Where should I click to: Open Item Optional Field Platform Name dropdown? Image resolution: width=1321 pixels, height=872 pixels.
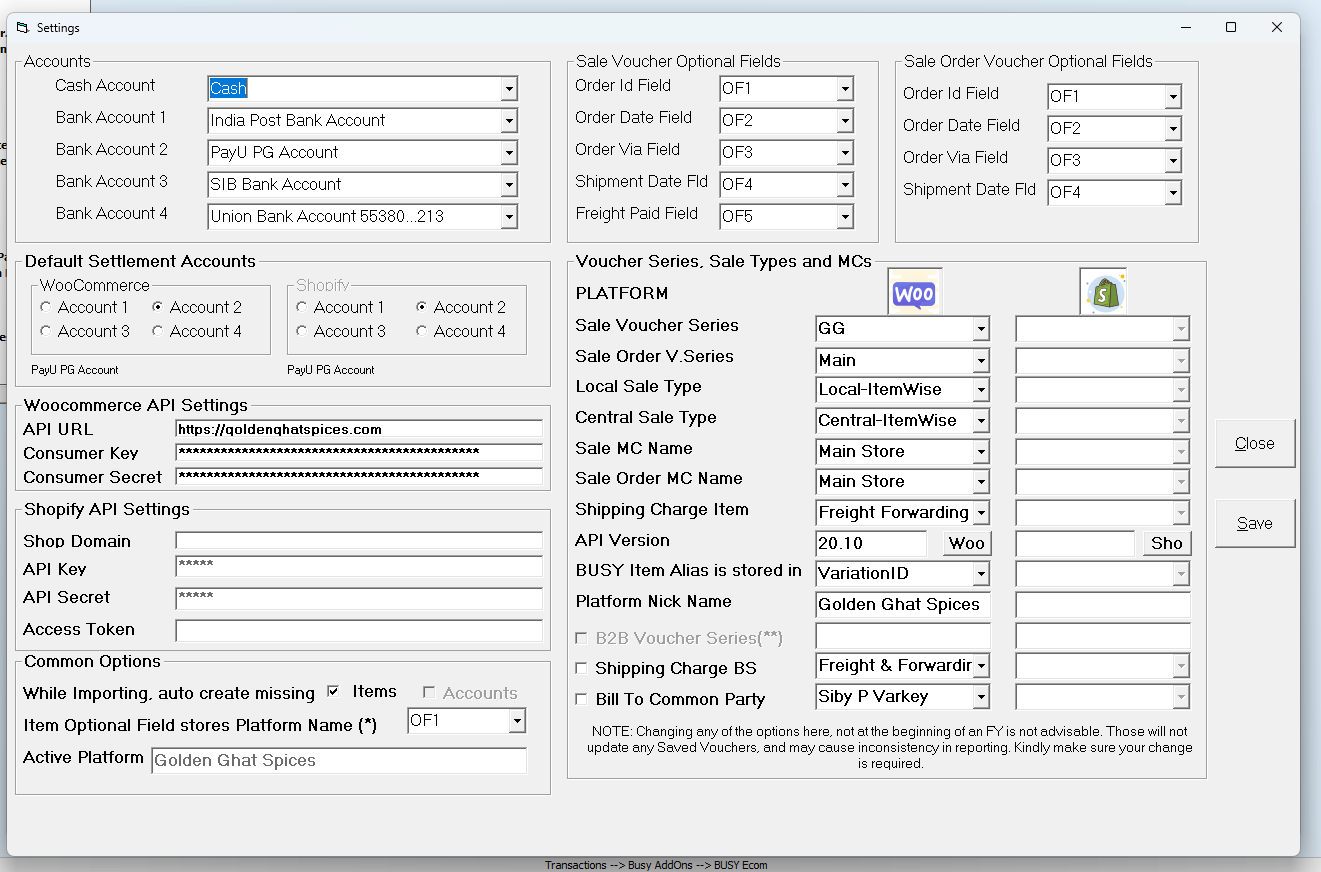(x=517, y=721)
